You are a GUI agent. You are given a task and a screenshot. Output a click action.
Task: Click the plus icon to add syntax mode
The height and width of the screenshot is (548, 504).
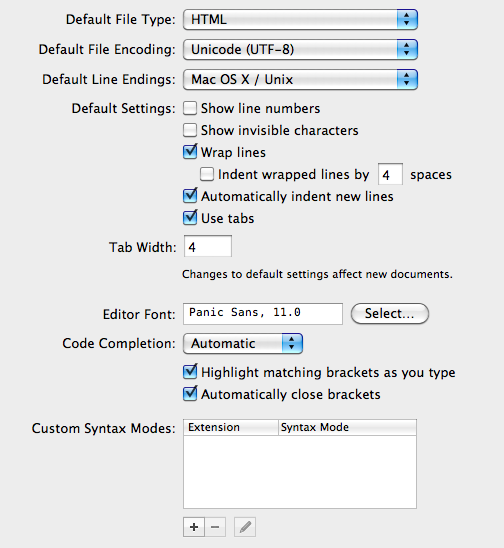point(194,527)
